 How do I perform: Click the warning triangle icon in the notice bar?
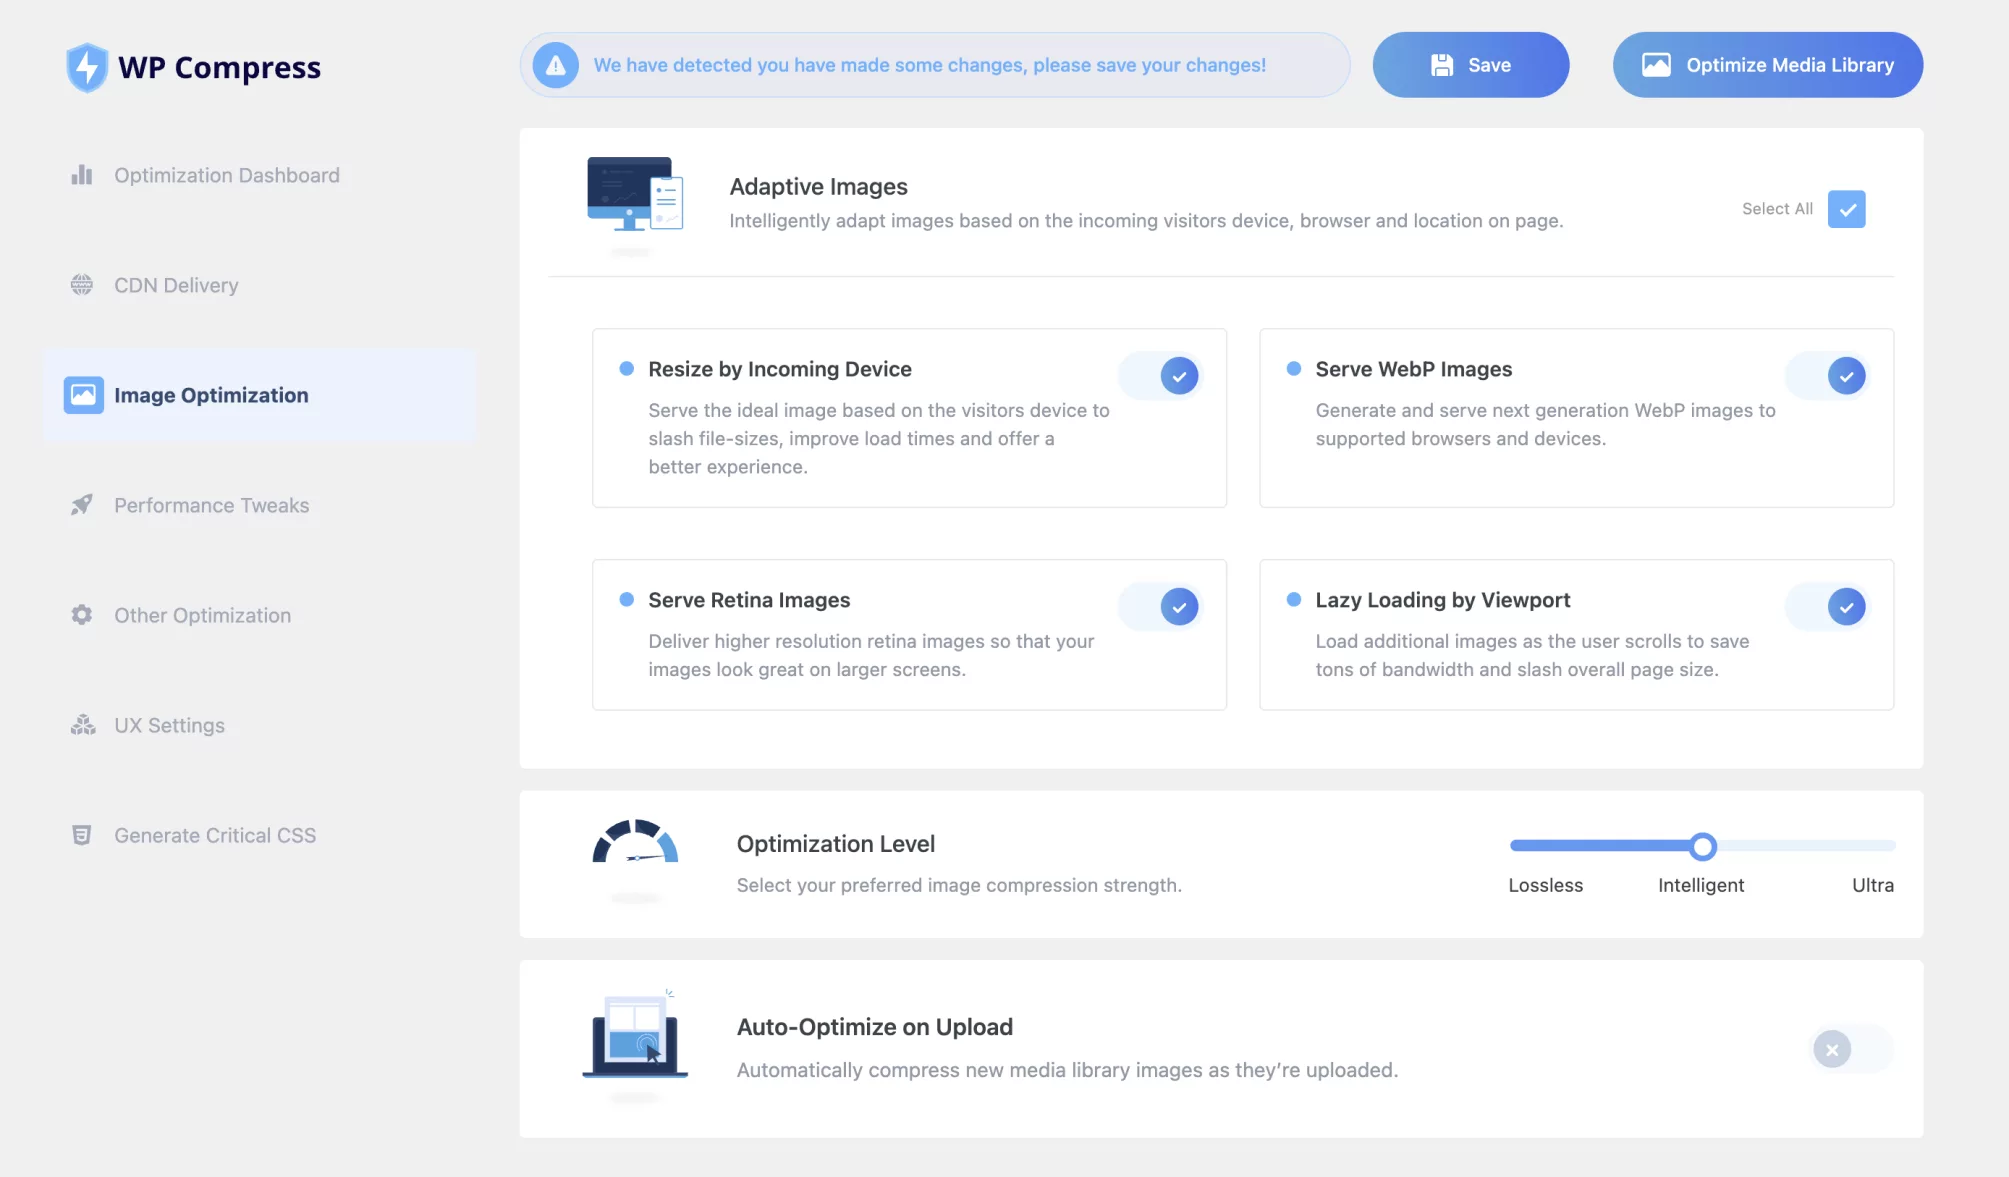556,65
